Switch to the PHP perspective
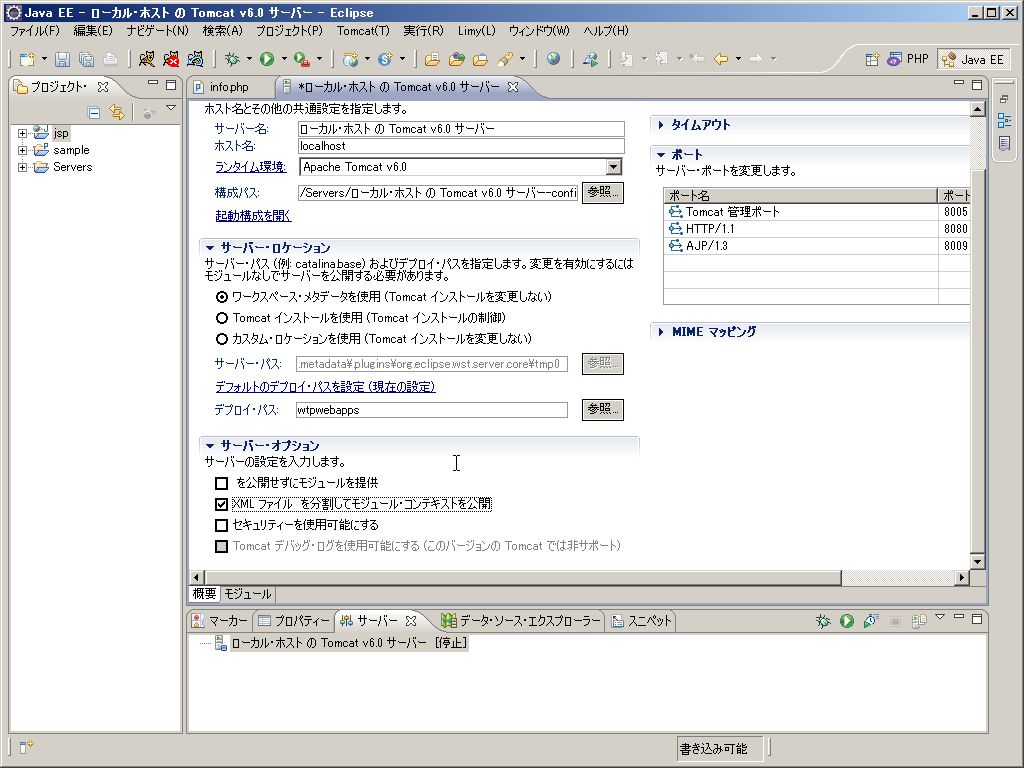The image size is (1024, 768). [908, 59]
